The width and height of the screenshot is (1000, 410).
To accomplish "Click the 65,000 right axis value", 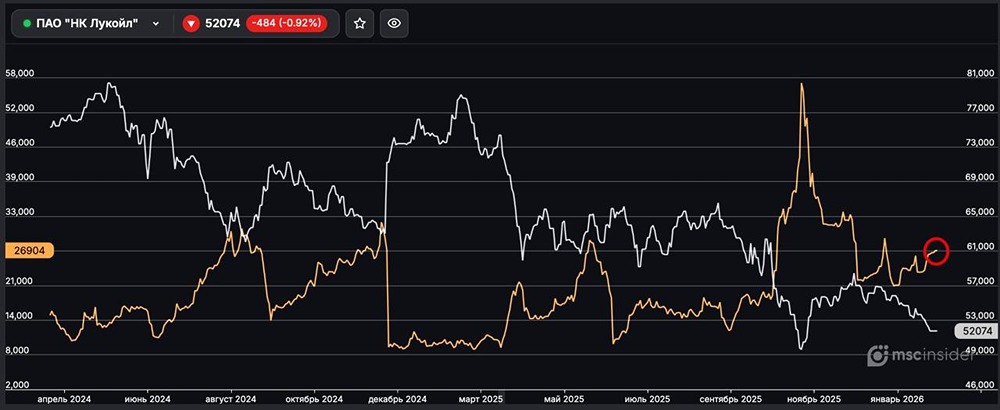I will (980, 212).
